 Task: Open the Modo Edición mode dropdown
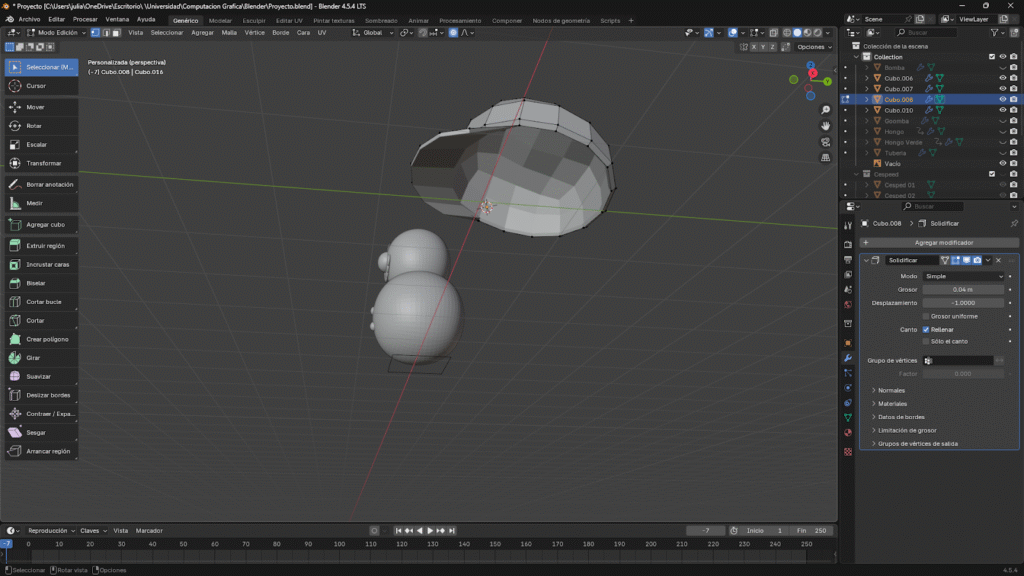[56, 32]
